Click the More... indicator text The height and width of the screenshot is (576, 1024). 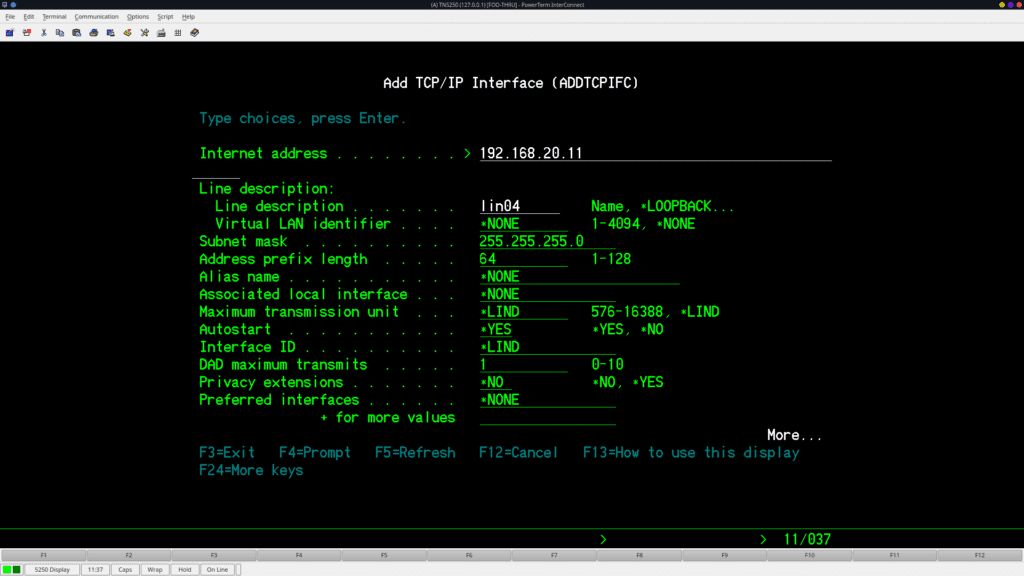tap(794, 435)
